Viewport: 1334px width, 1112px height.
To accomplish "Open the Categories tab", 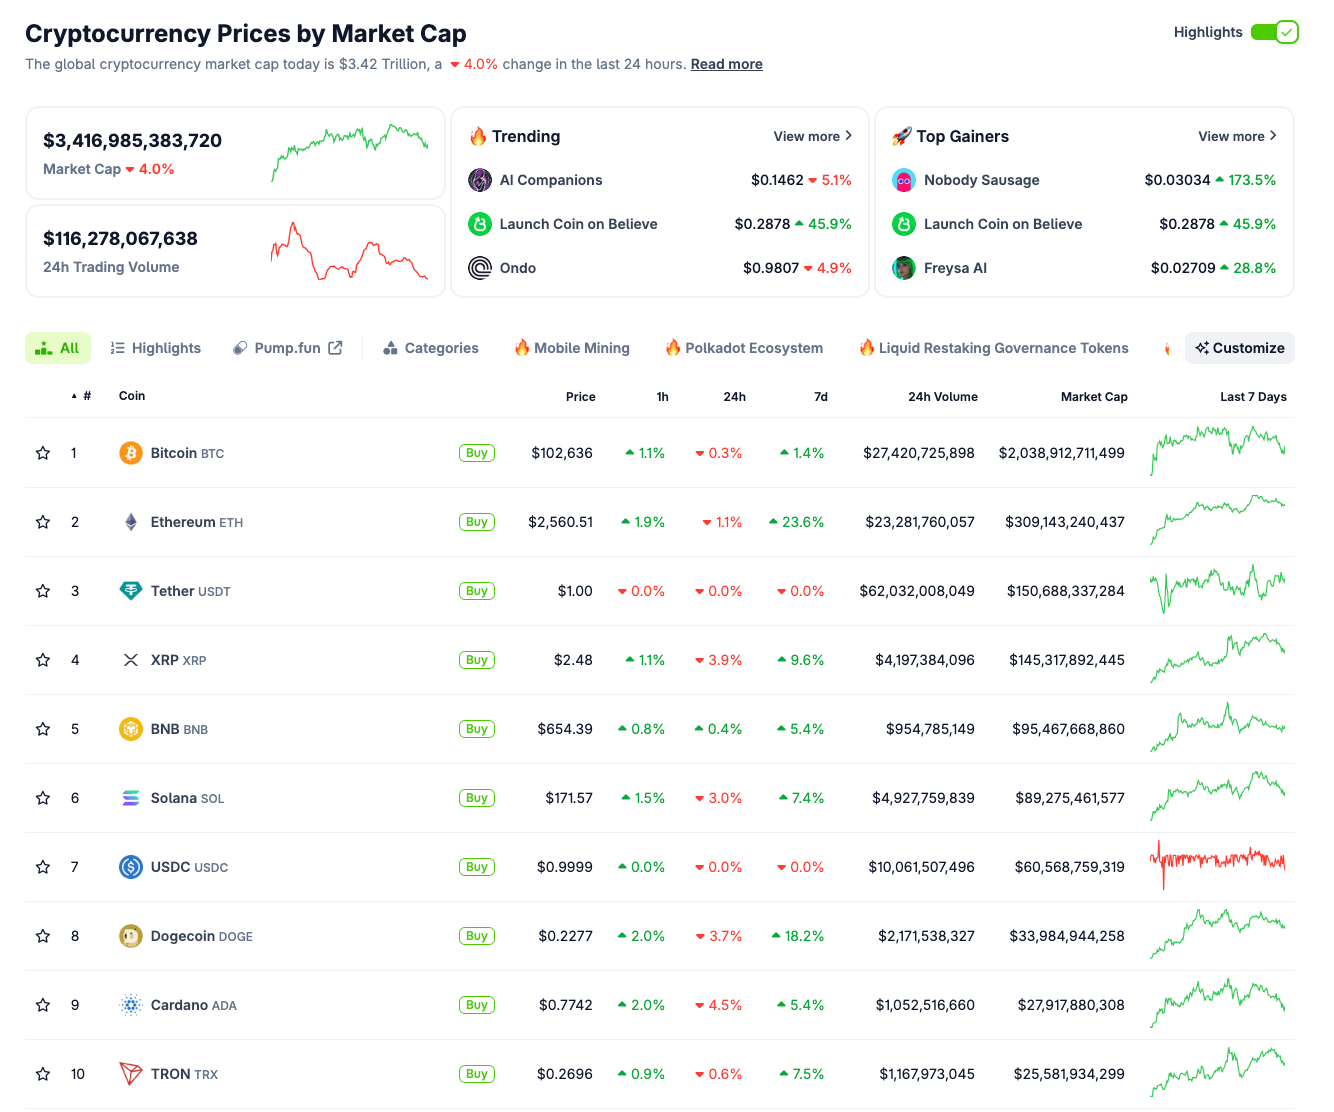I will 431,348.
